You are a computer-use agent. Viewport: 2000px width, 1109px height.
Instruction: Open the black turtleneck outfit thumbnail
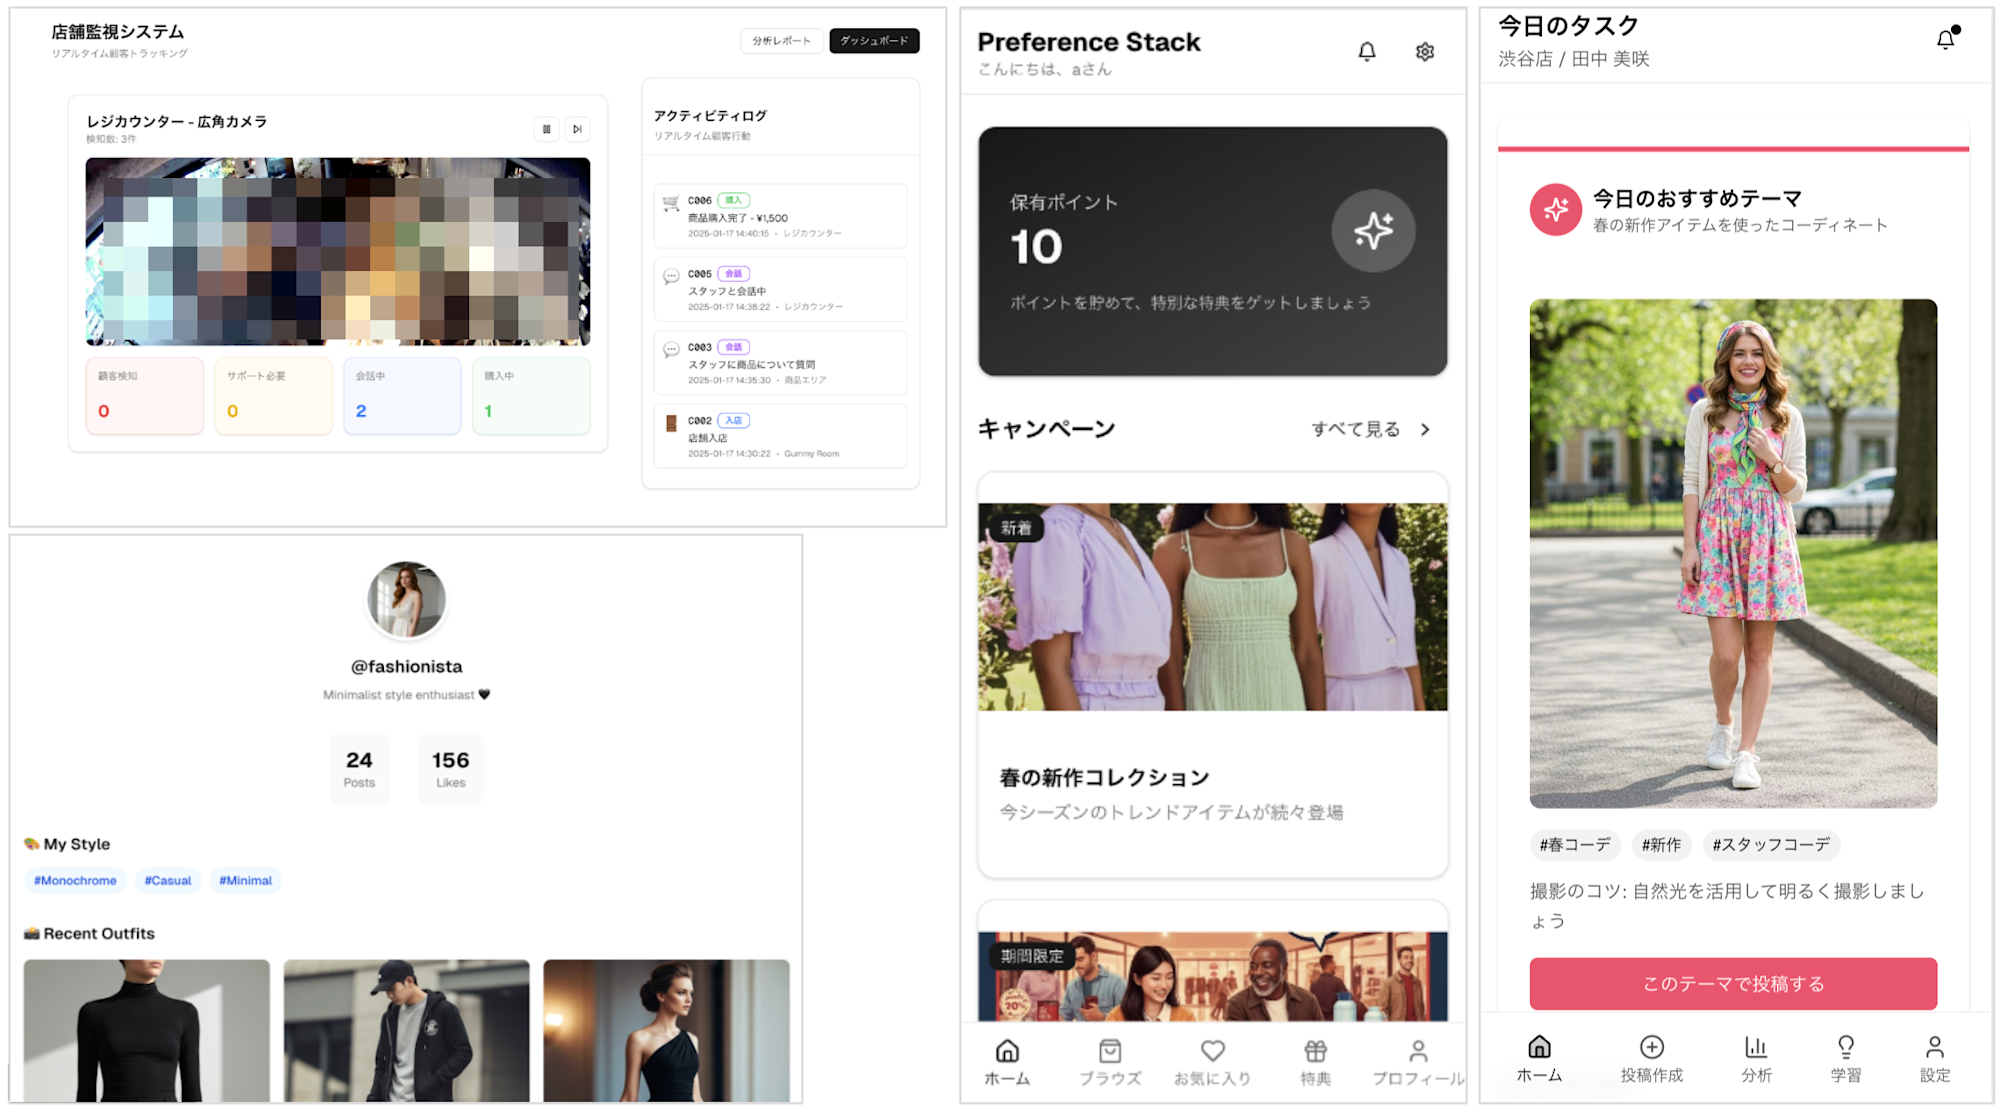147,1030
